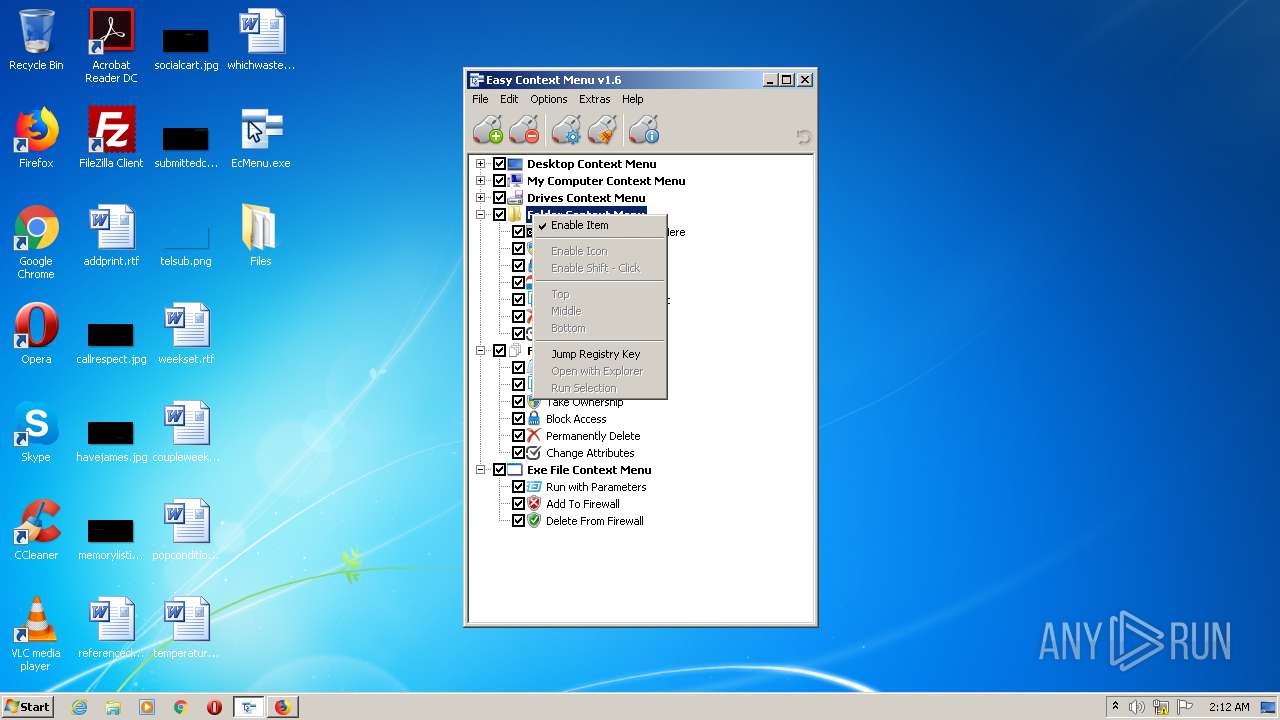The image size is (1280, 720).
Task: Click the lock icon beside Block Access
Action: [534, 419]
